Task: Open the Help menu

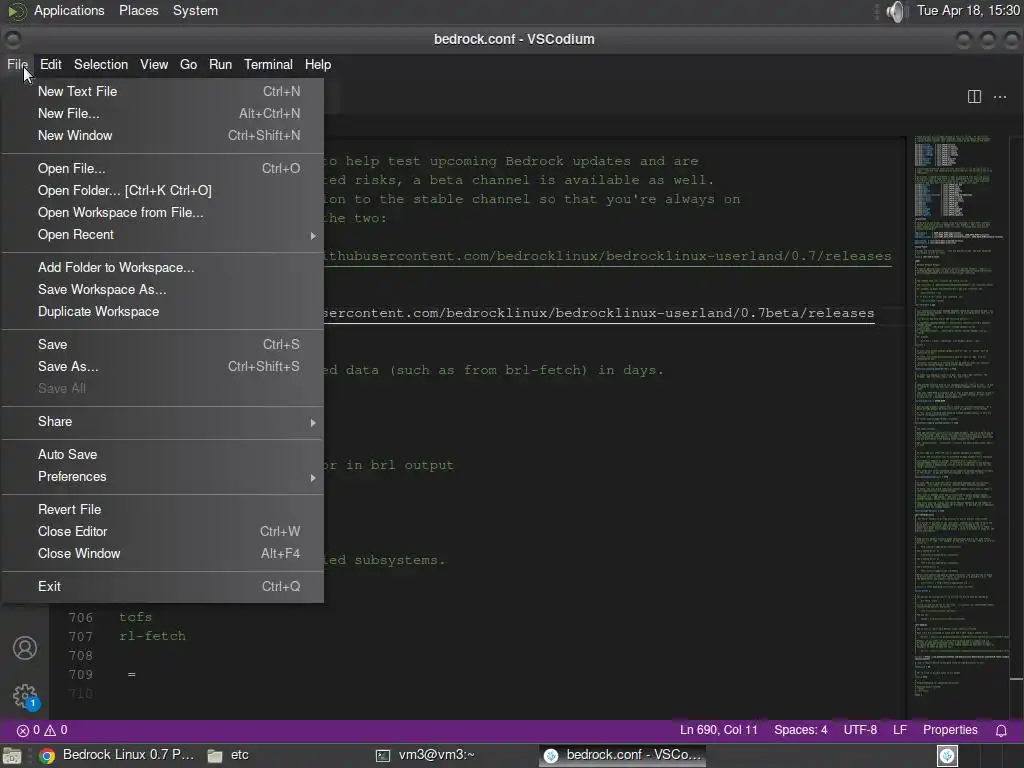Action: click(317, 65)
